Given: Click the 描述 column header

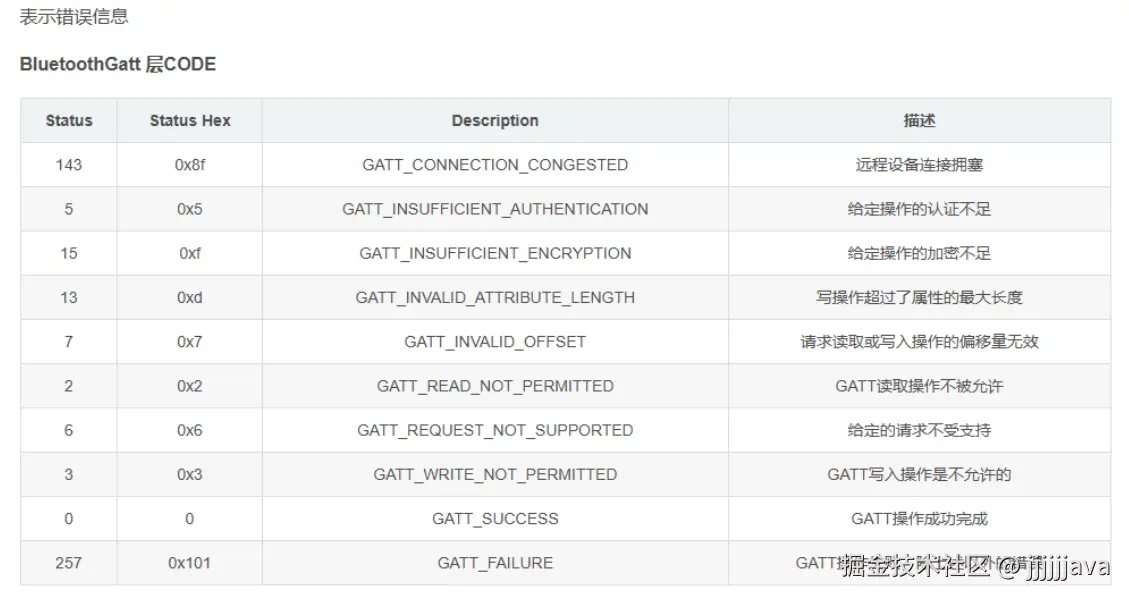Looking at the screenshot, I should [919, 121].
